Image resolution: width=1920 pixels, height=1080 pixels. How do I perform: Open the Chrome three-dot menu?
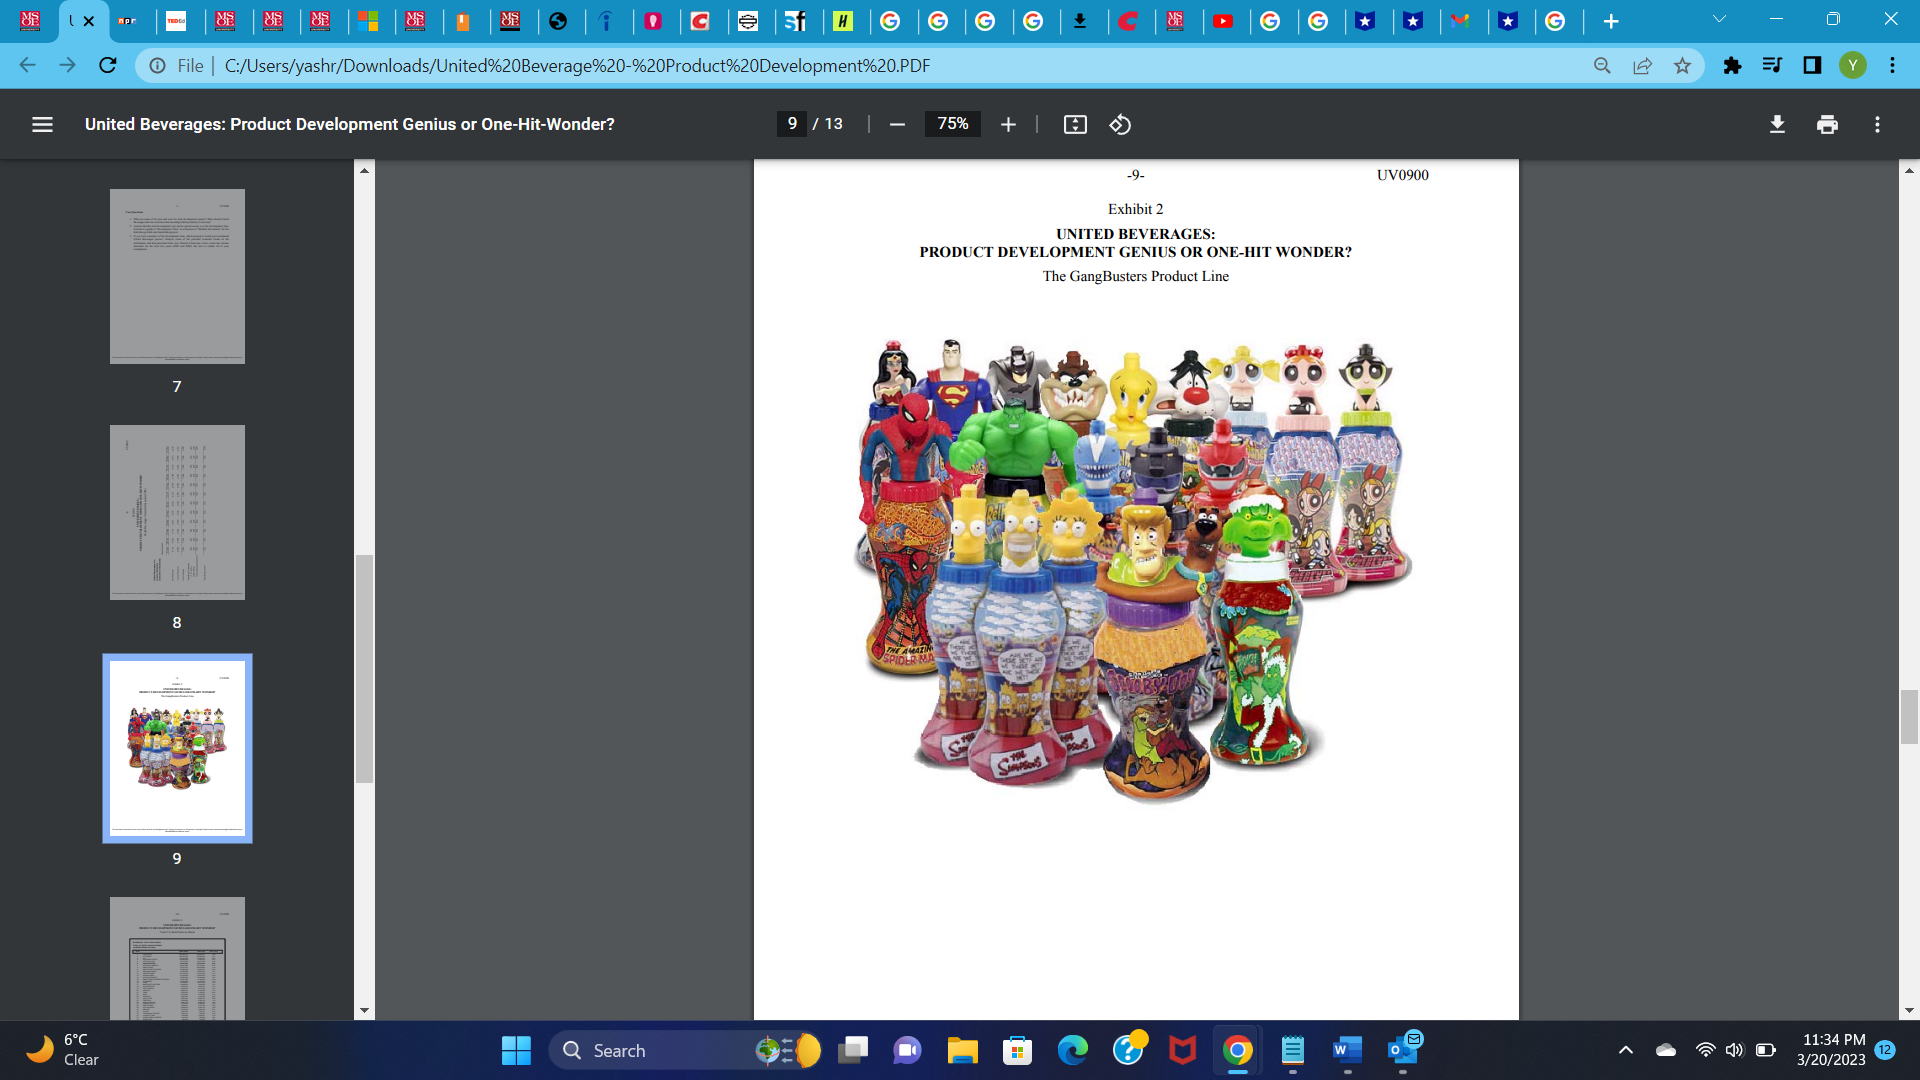click(1892, 65)
